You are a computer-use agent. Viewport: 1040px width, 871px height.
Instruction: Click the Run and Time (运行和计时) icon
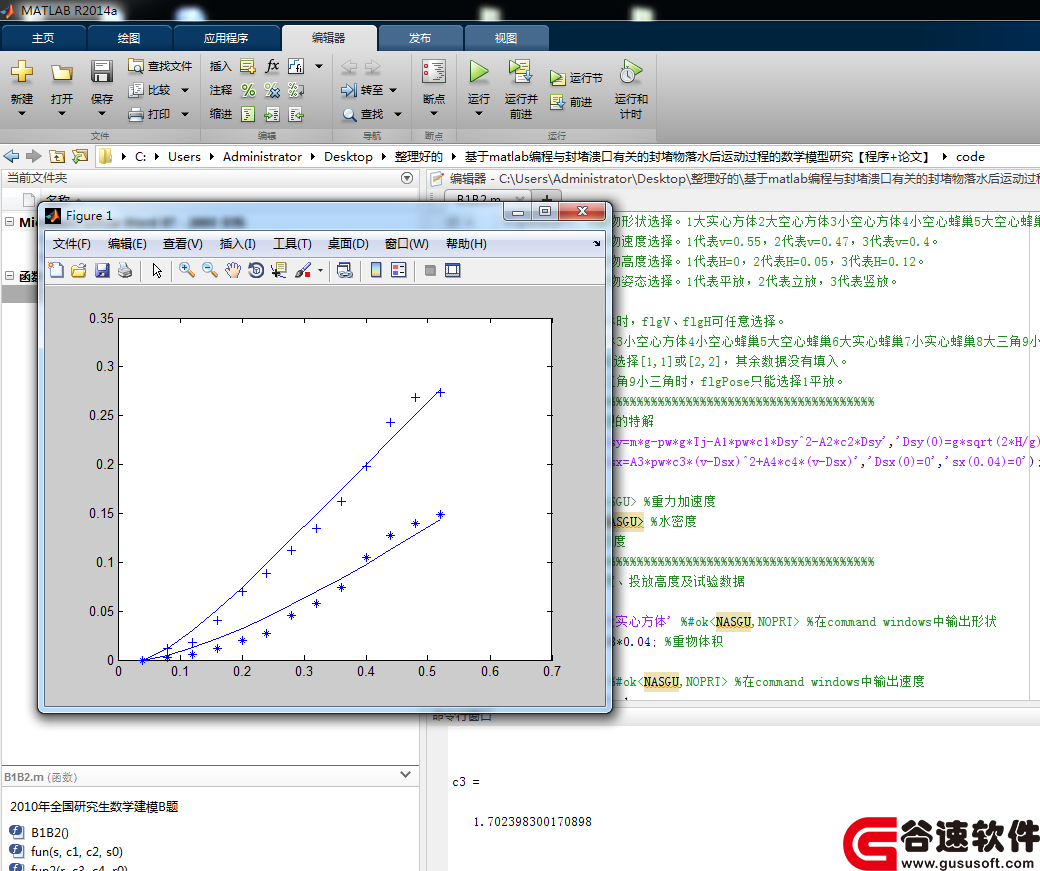(631, 72)
